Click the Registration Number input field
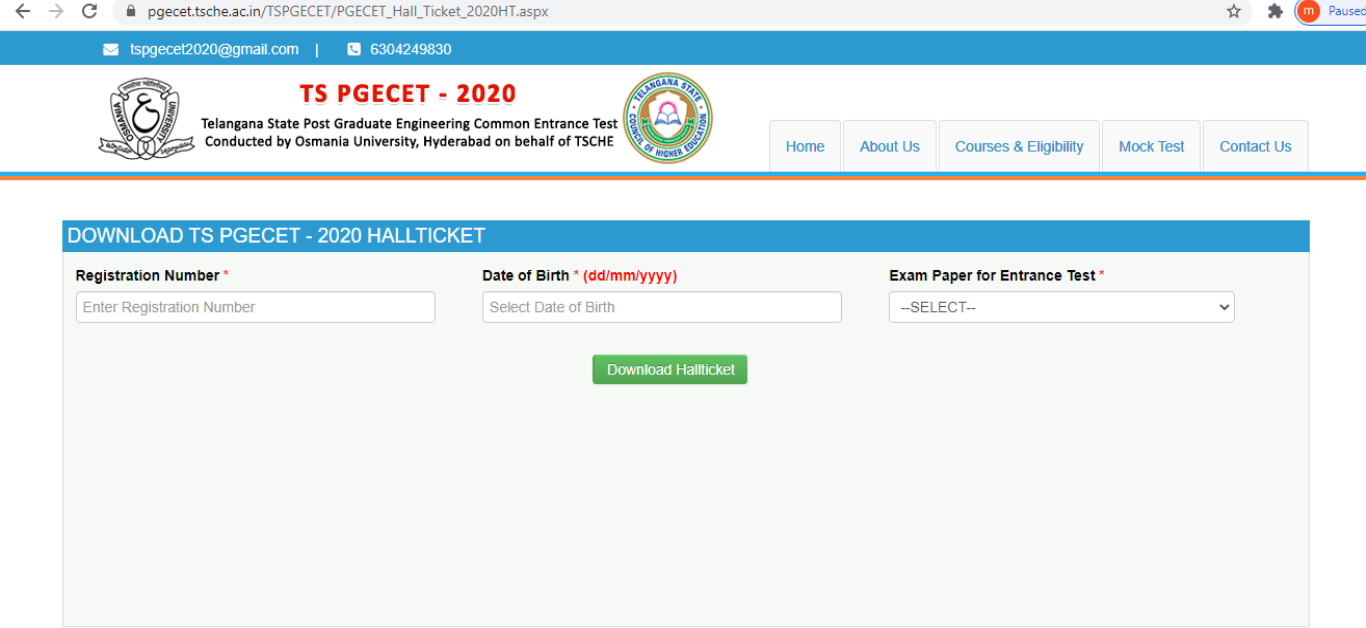The image size is (1366, 628). [255, 307]
